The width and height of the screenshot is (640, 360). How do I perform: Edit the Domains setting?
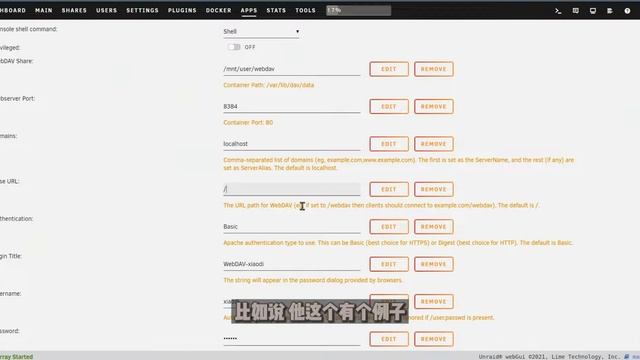[389, 144]
